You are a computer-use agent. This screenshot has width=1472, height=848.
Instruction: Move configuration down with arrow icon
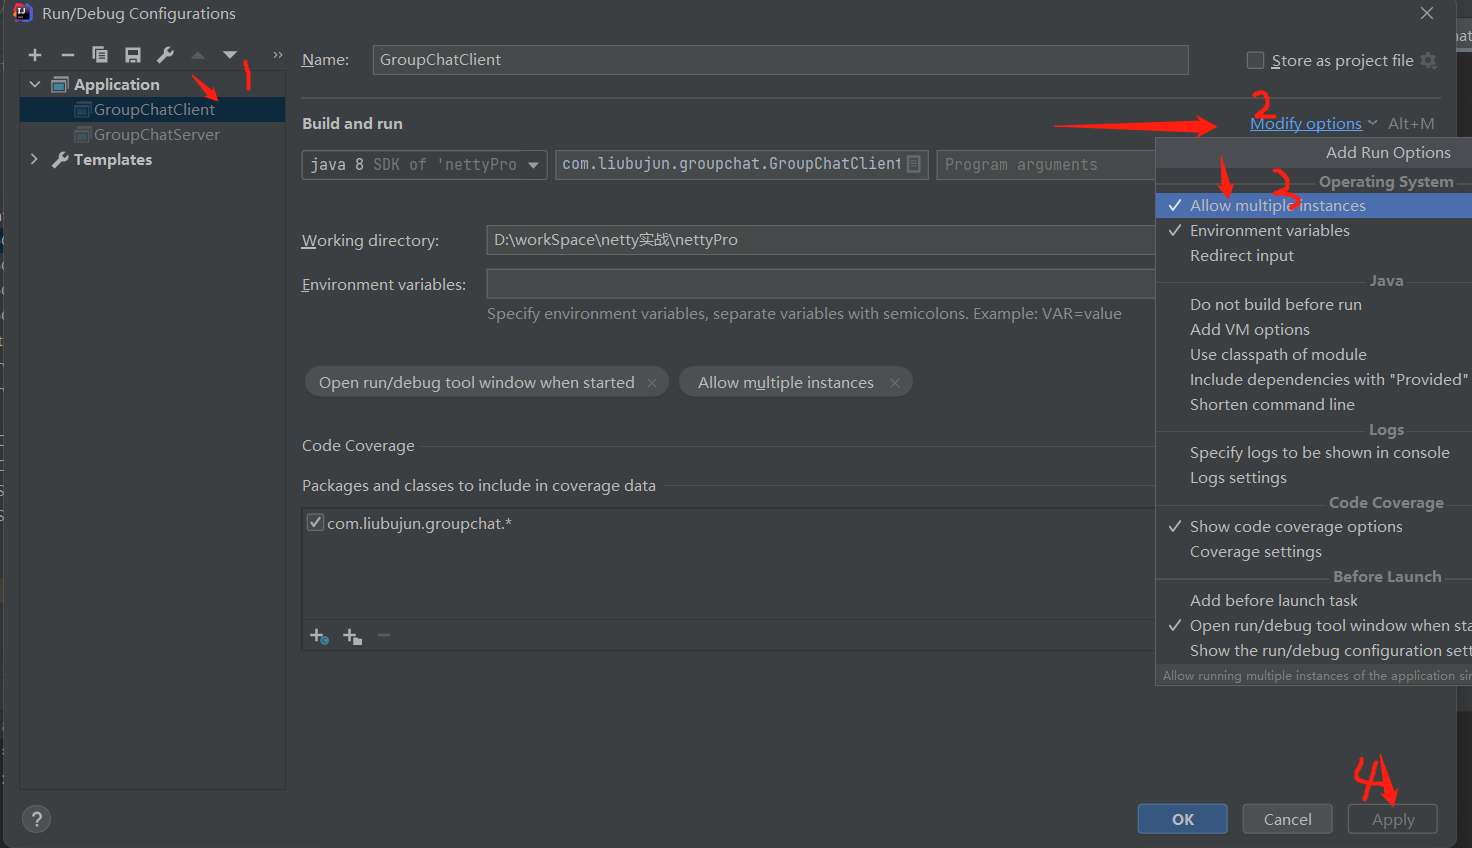click(230, 55)
